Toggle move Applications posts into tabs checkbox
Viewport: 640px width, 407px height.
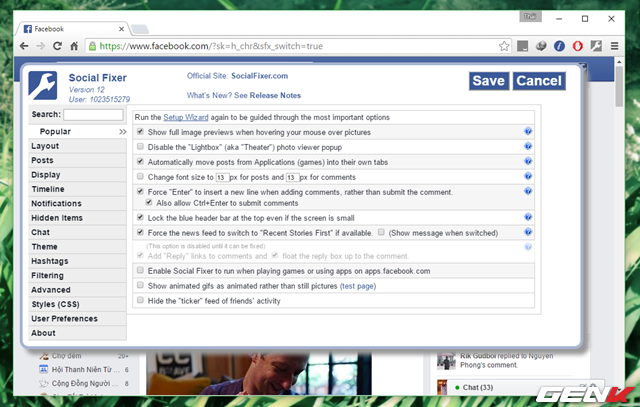tap(140, 161)
